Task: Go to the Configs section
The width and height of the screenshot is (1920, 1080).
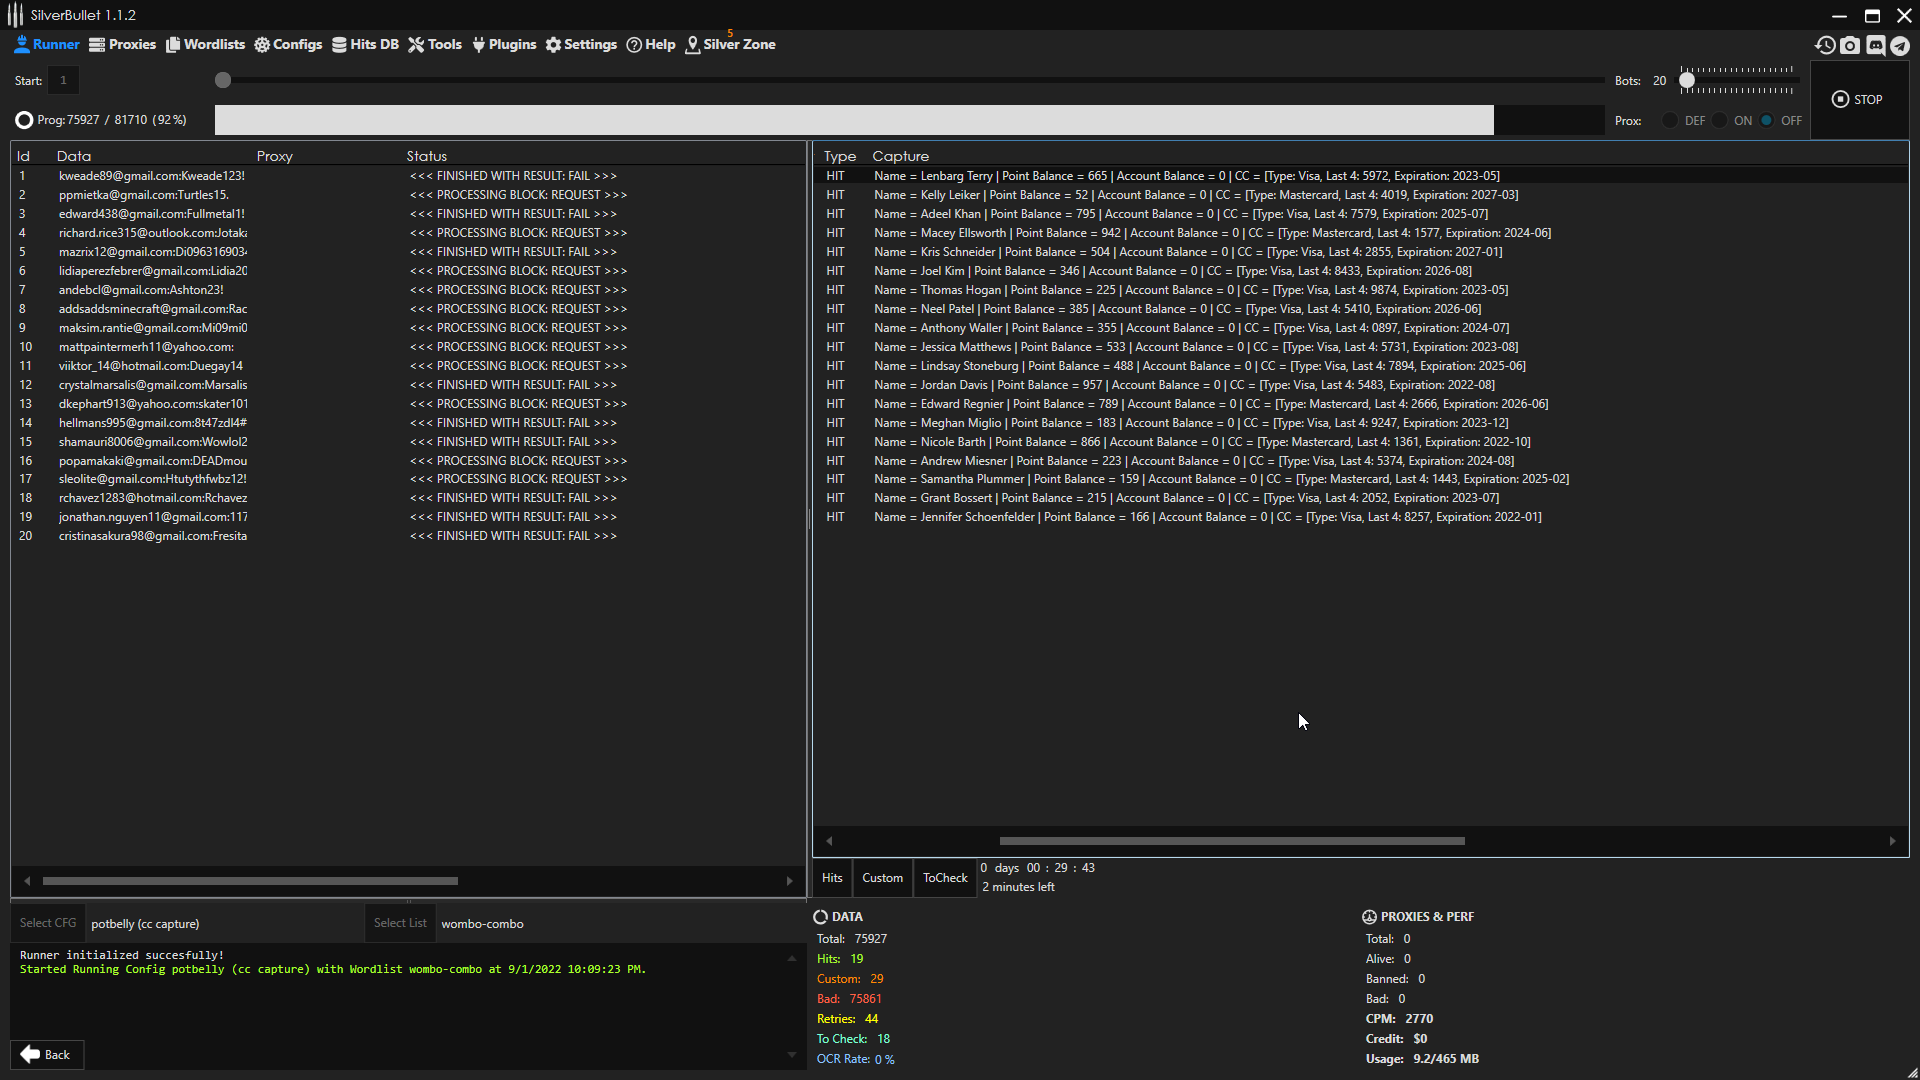Action: point(288,44)
